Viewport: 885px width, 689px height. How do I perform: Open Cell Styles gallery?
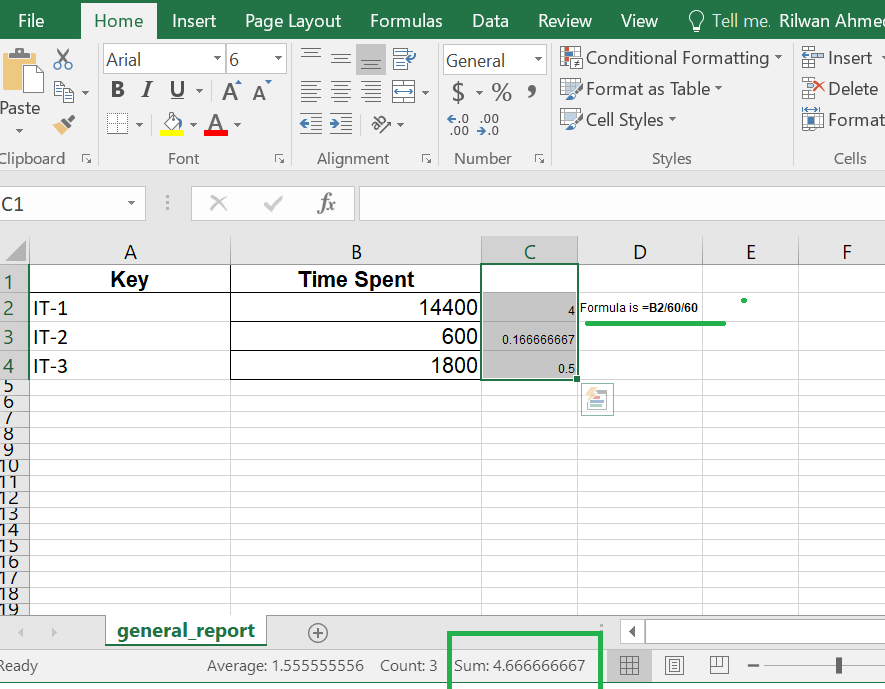618,120
